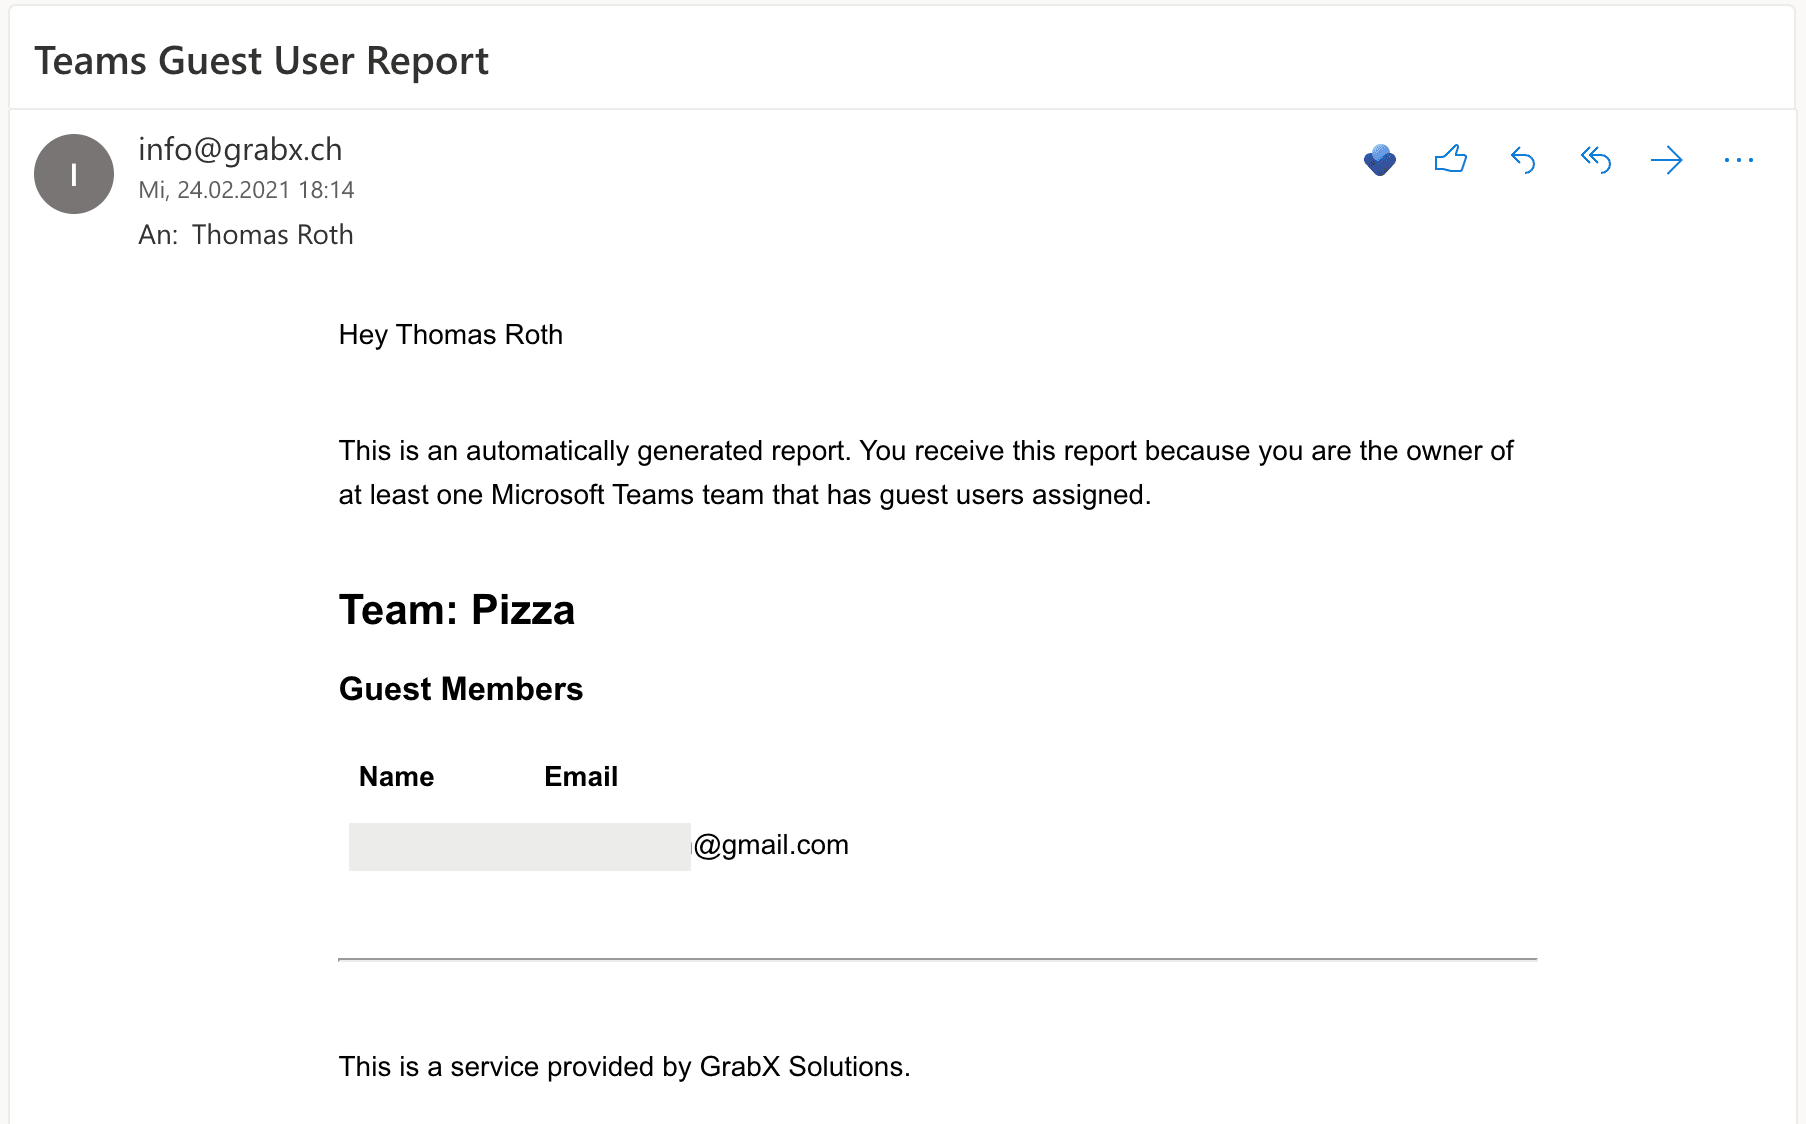Click recipient name Thomas Roth in An field

(x=272, y=234)
